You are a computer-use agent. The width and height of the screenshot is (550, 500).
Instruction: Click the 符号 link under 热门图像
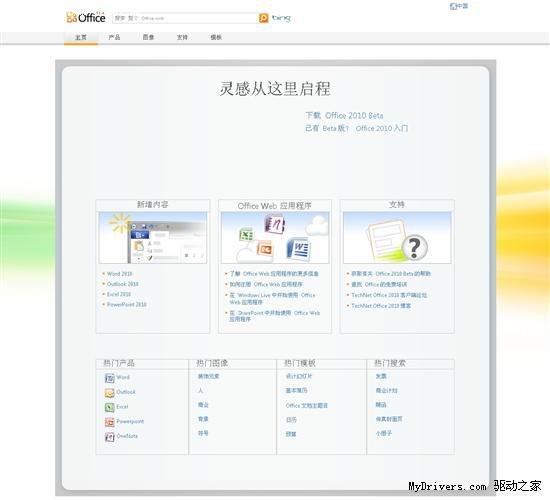click(x=203, y=433)
